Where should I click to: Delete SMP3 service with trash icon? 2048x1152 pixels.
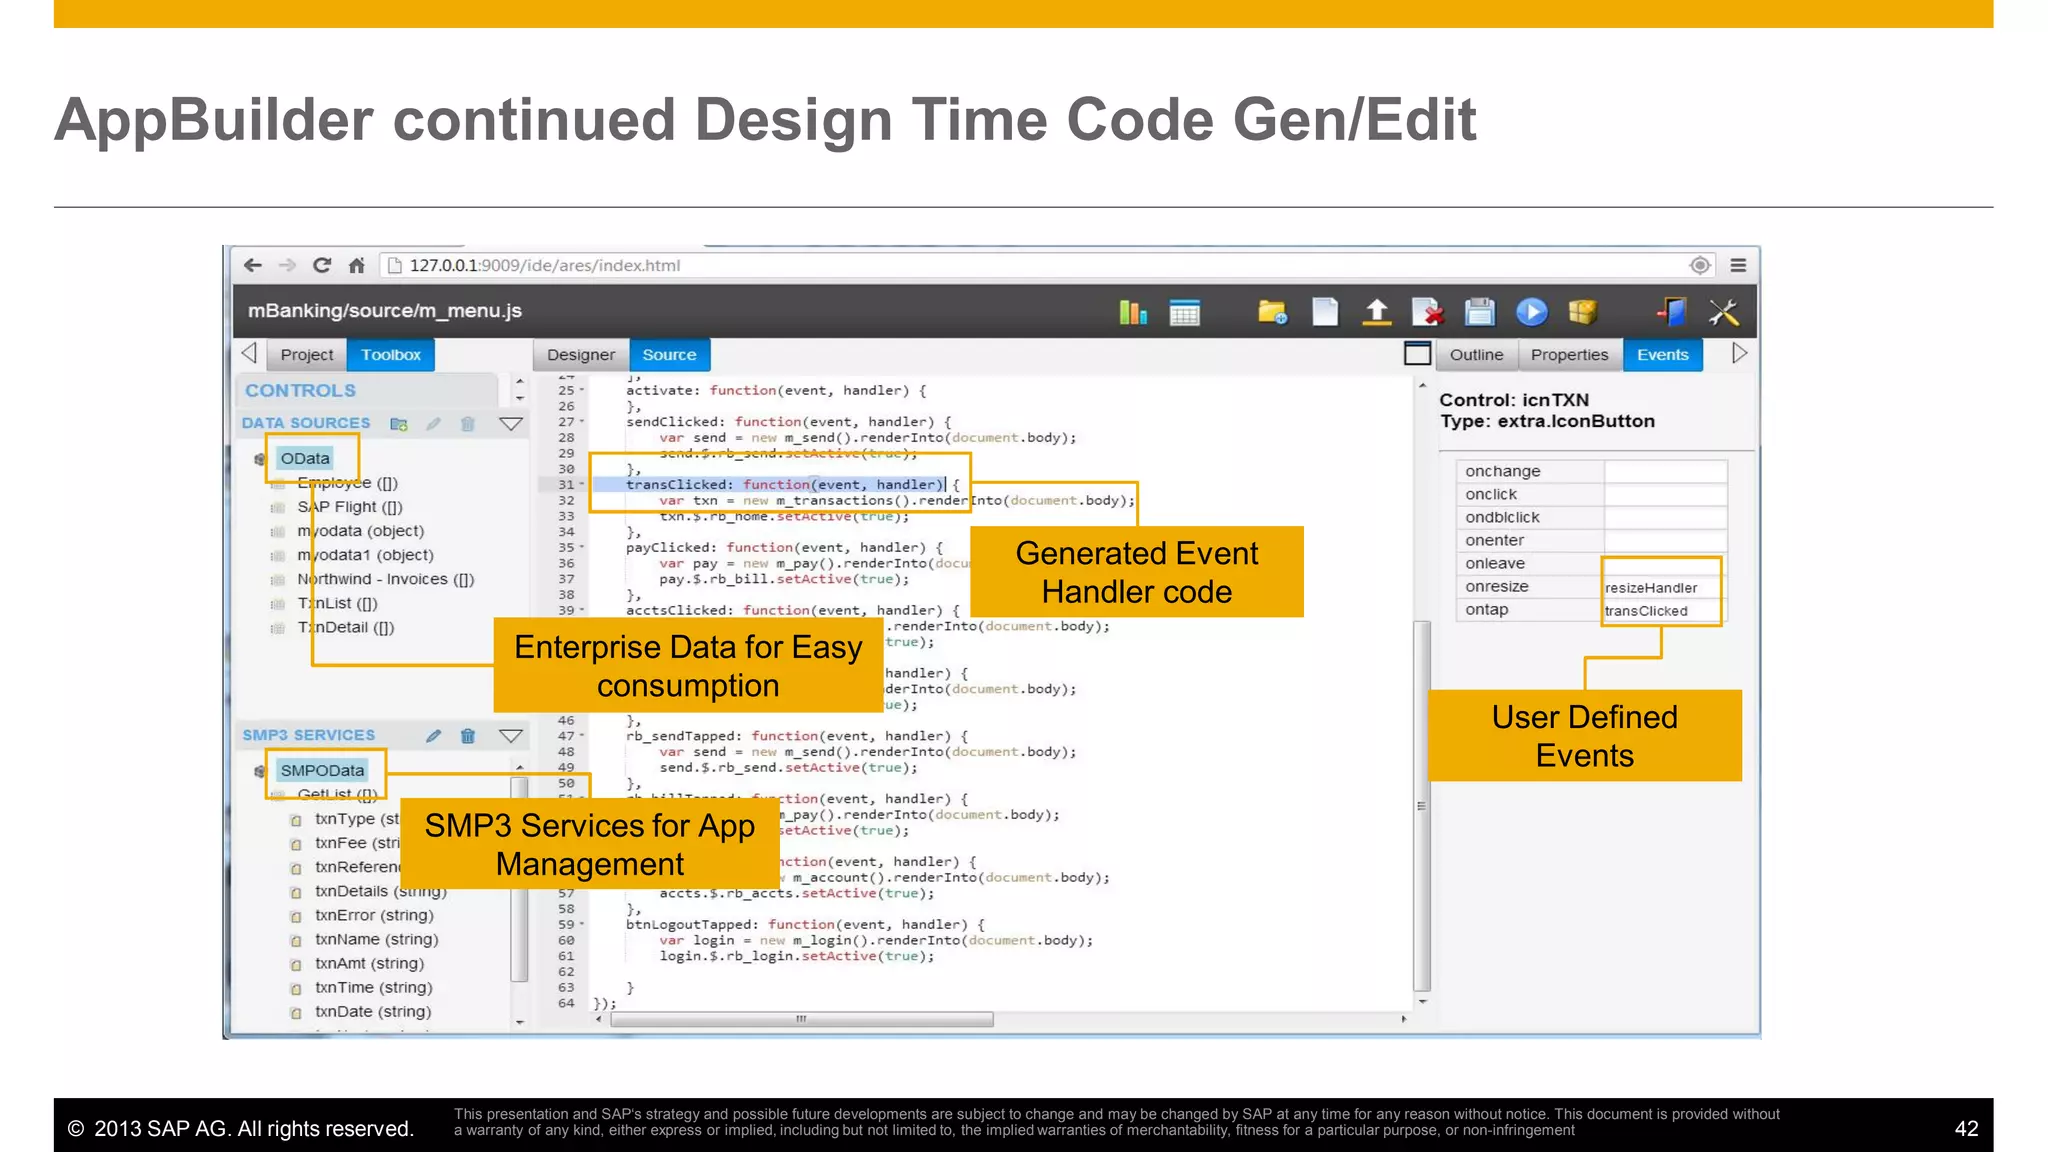[467, 736]
